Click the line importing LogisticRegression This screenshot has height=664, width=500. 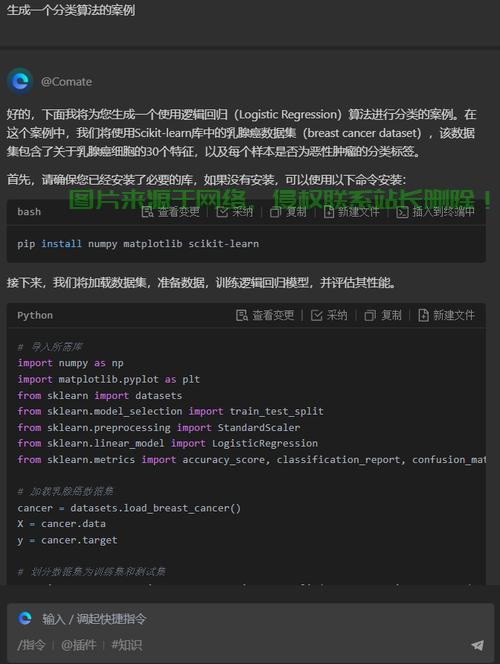[167, 443]
